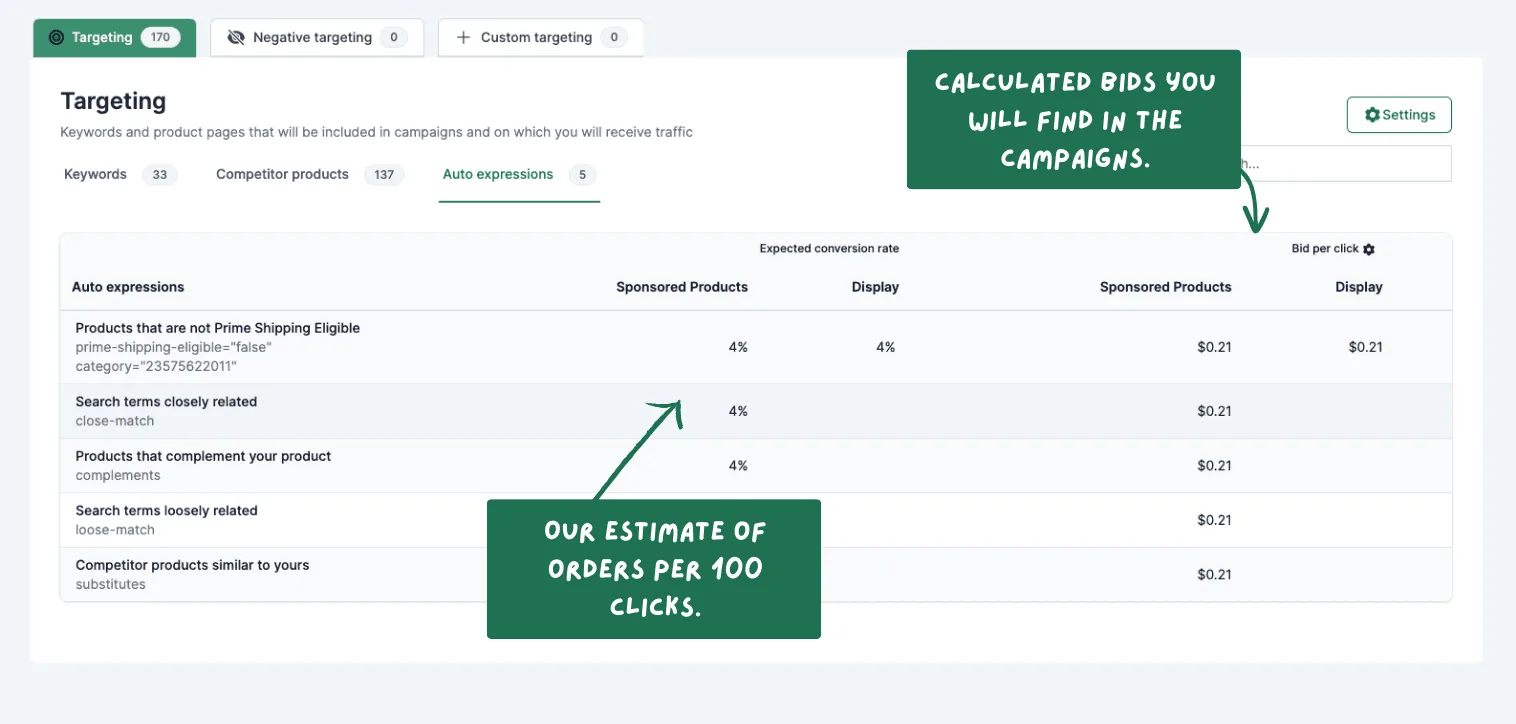Click the $0.21 Display bid value

(x=1365, y=347)
